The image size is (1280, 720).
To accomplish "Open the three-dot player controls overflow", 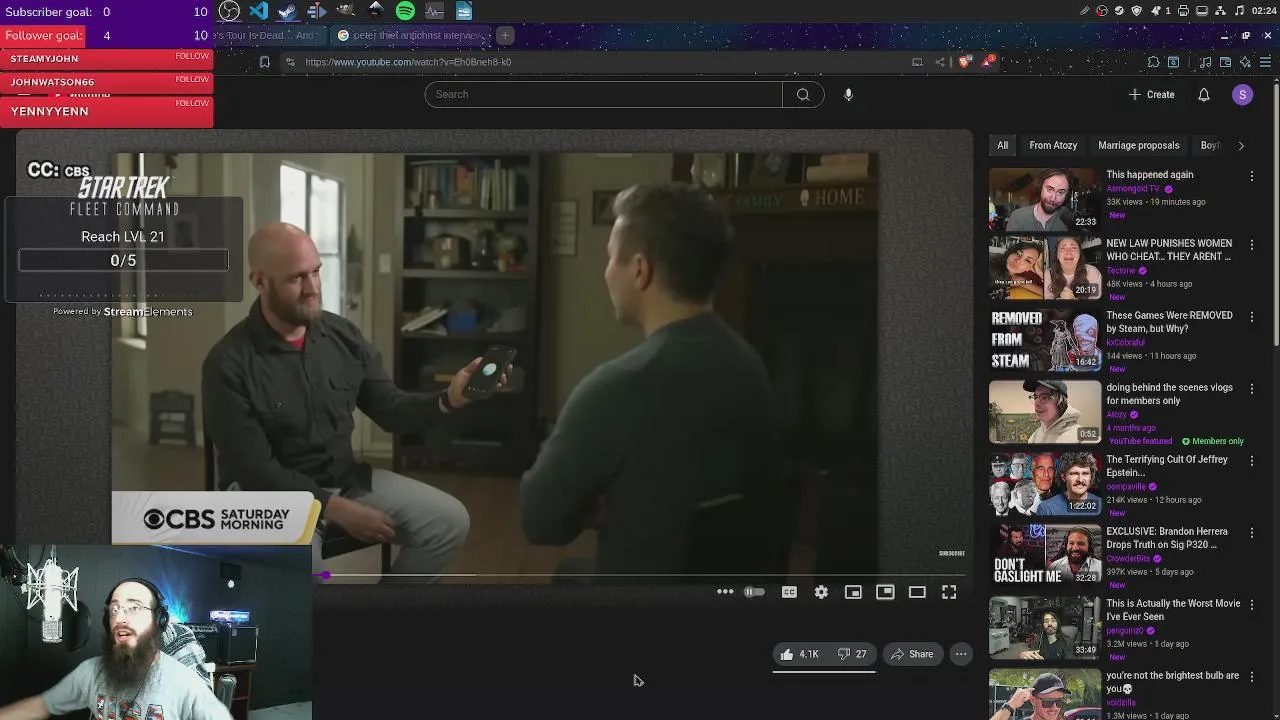I will [725, 592].
